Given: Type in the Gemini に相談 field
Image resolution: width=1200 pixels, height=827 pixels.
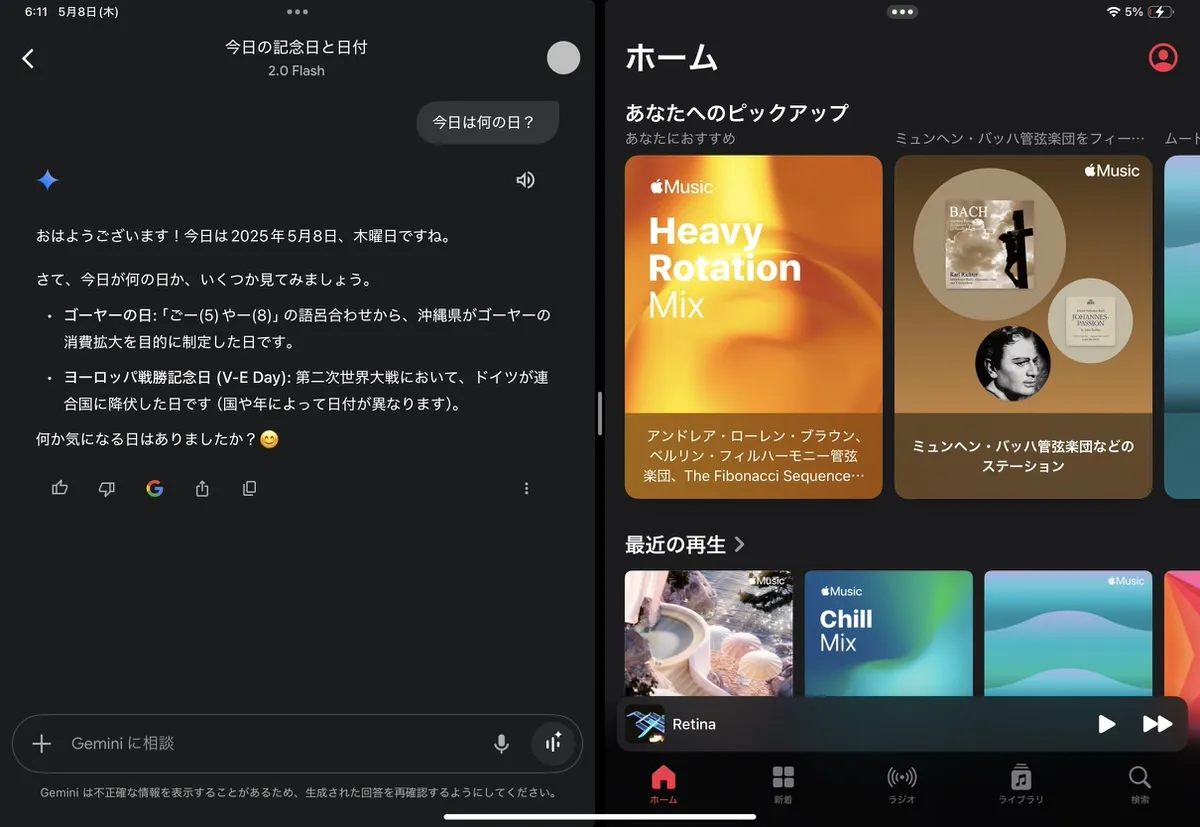Looking at the screenshot, I should (x=270, y=743).
